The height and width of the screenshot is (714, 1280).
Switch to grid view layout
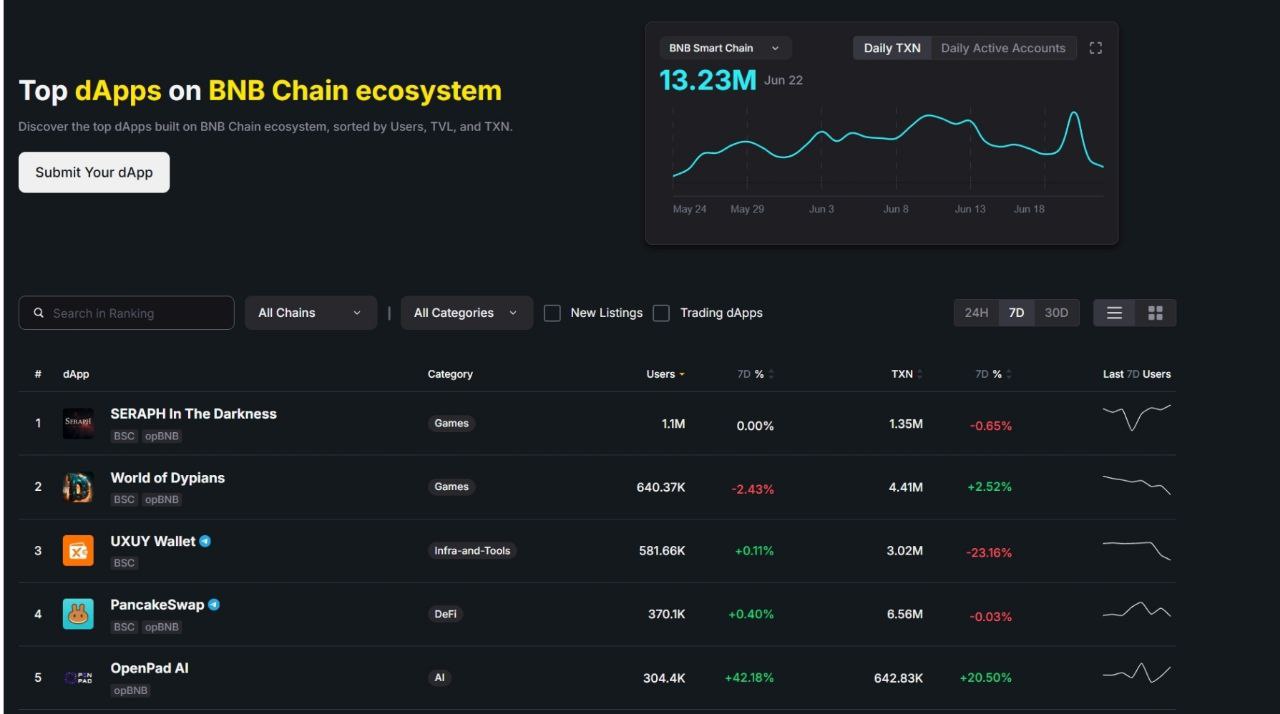1156,313
